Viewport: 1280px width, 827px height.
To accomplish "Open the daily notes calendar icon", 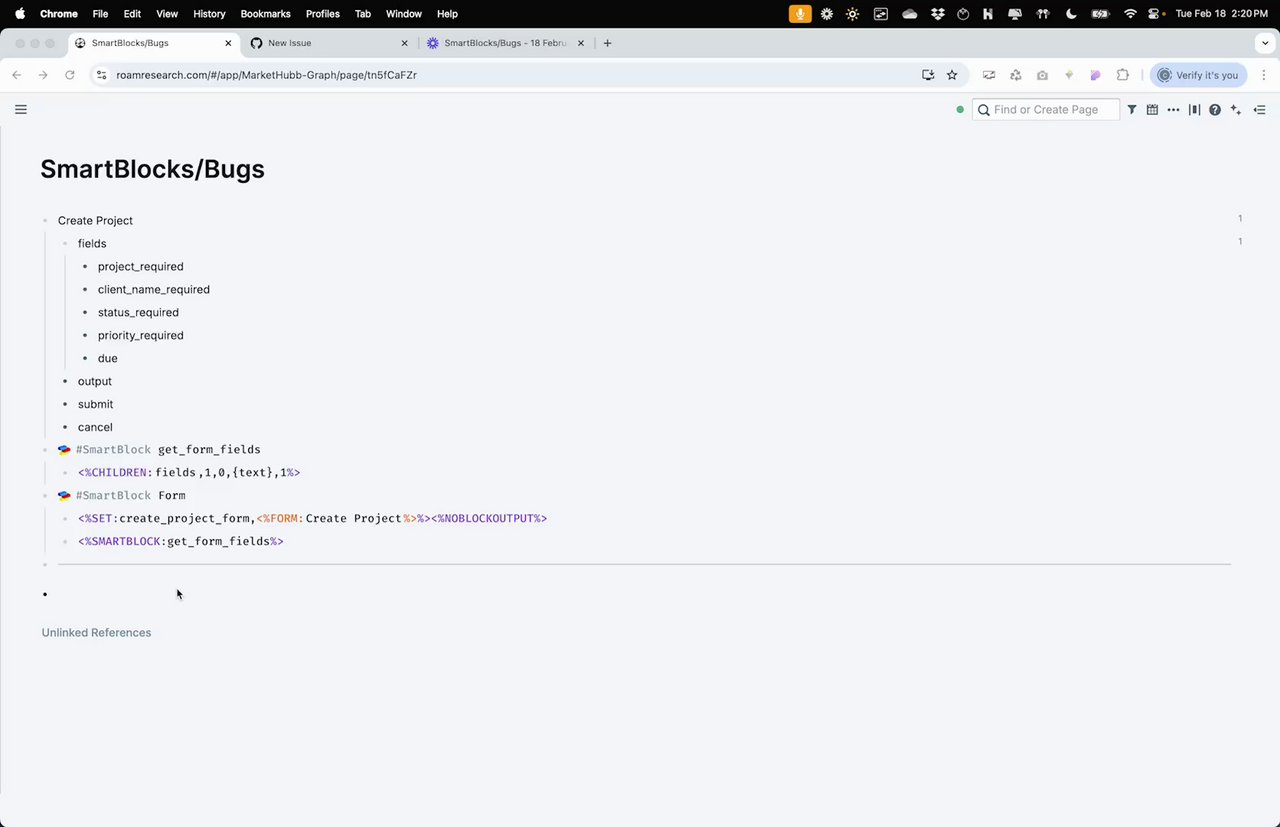I will (1152, 110).
